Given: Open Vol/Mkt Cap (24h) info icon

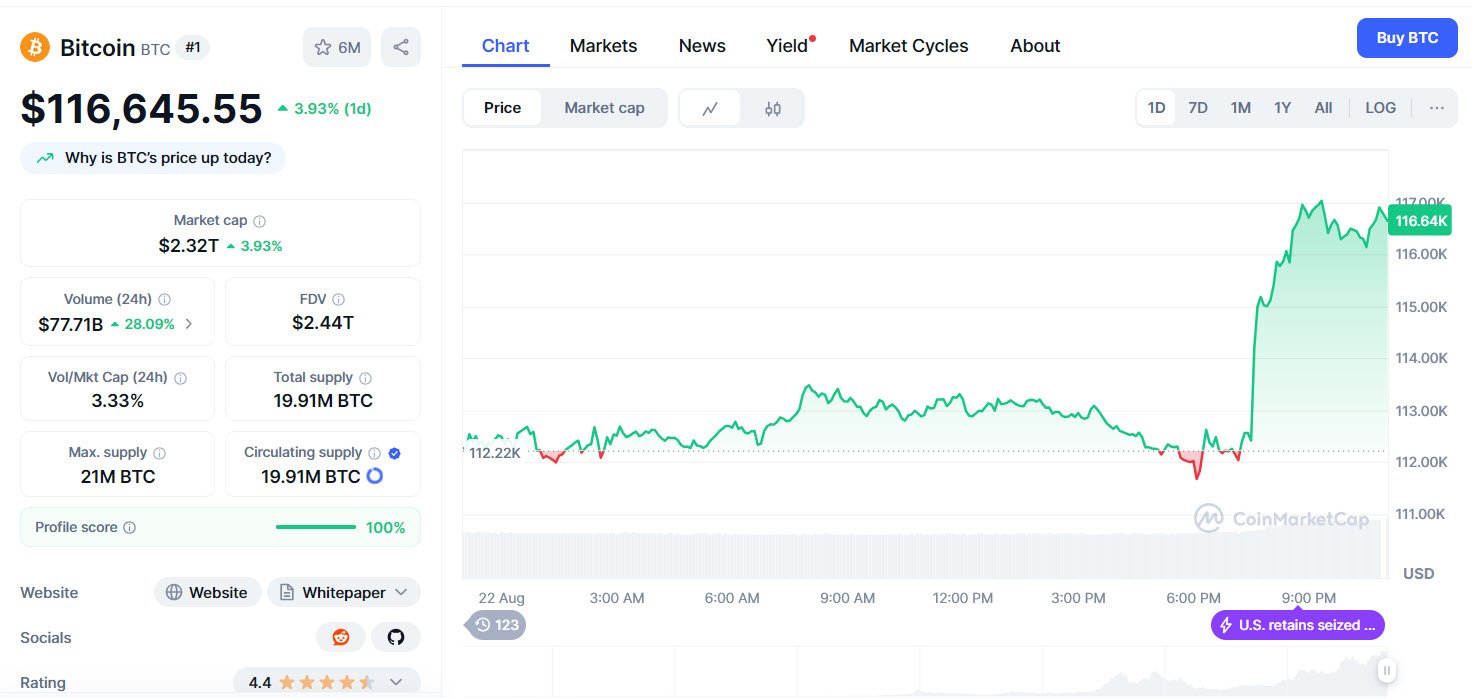Looking at the screenshot, I should (180, 378).
